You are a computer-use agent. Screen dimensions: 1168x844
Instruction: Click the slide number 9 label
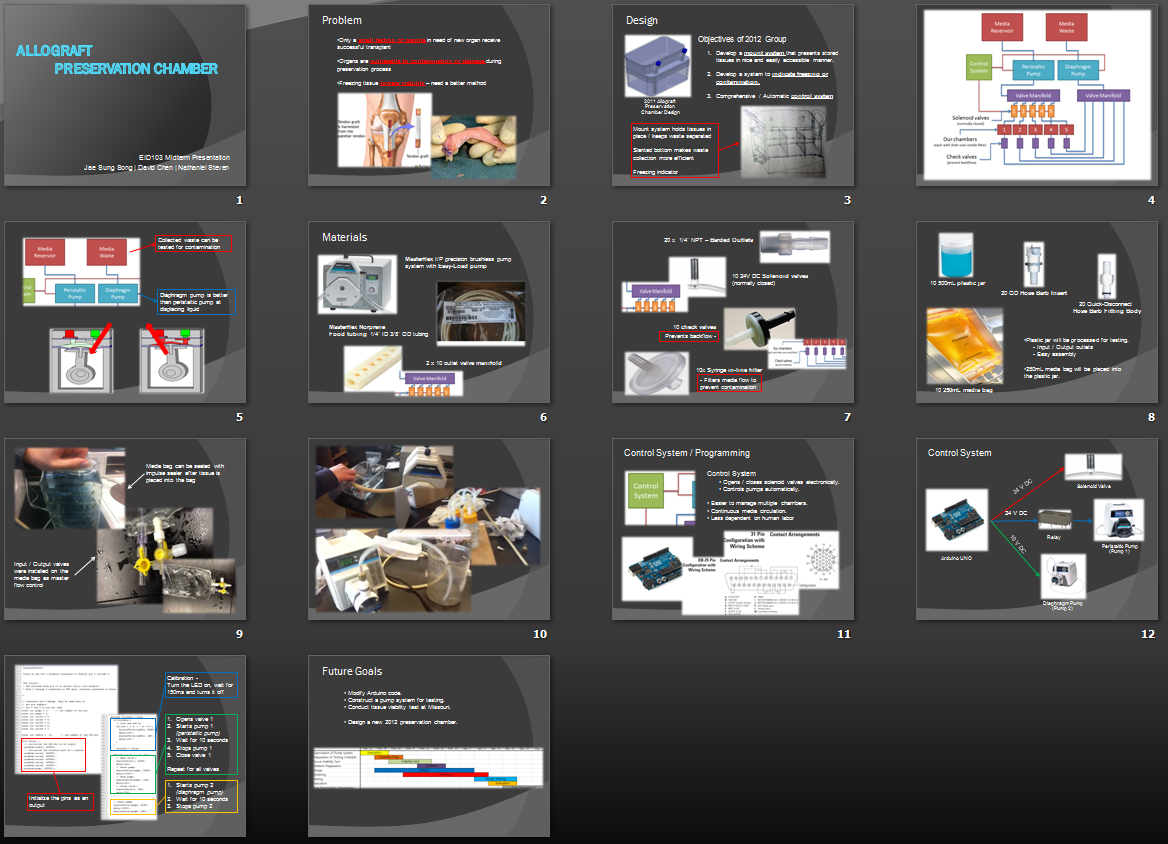tap(239, 634)
